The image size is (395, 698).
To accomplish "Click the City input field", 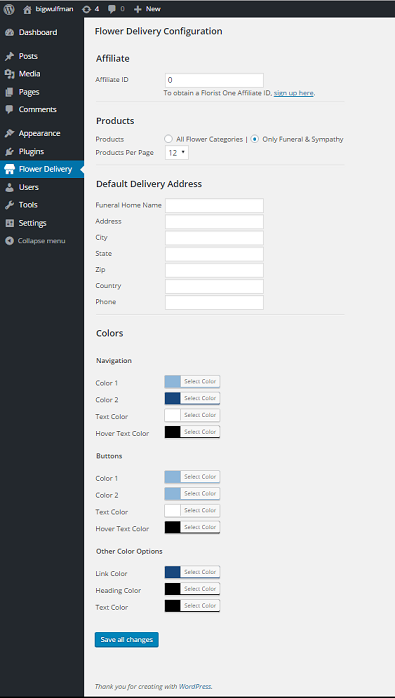I will pyautogui.click(x=214, y=238).
